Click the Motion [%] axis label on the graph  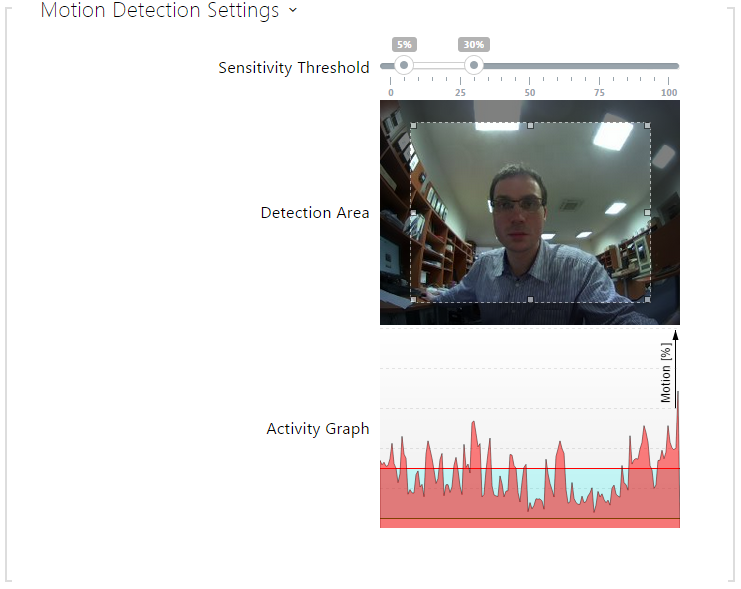pos(666,373)
